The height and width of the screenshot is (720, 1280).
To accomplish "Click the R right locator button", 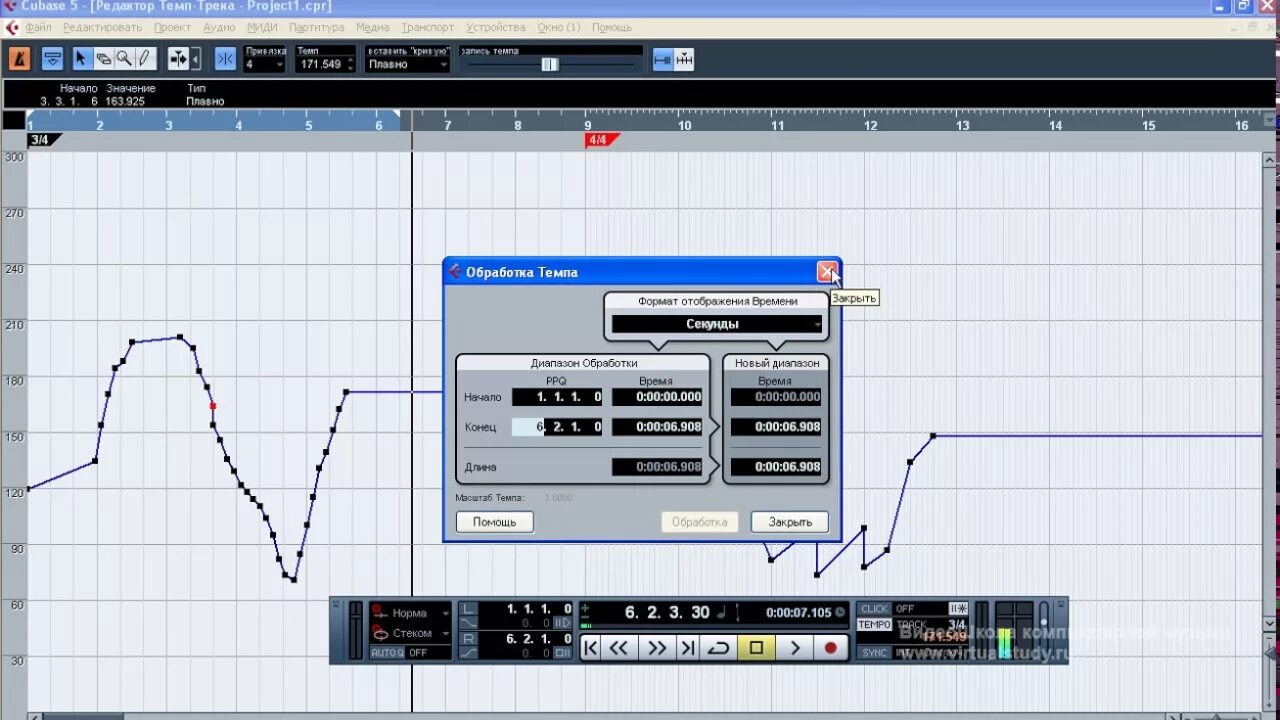I will (470, 638).
